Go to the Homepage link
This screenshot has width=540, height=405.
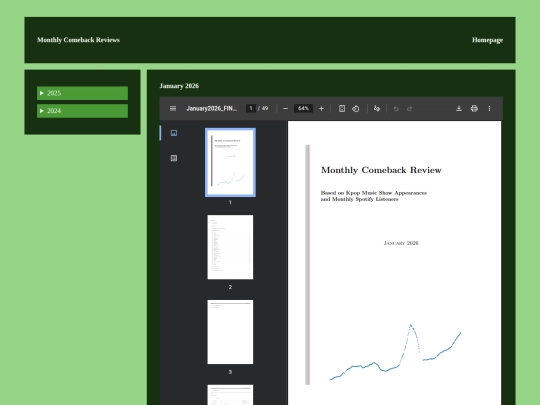tap(487, 40)
